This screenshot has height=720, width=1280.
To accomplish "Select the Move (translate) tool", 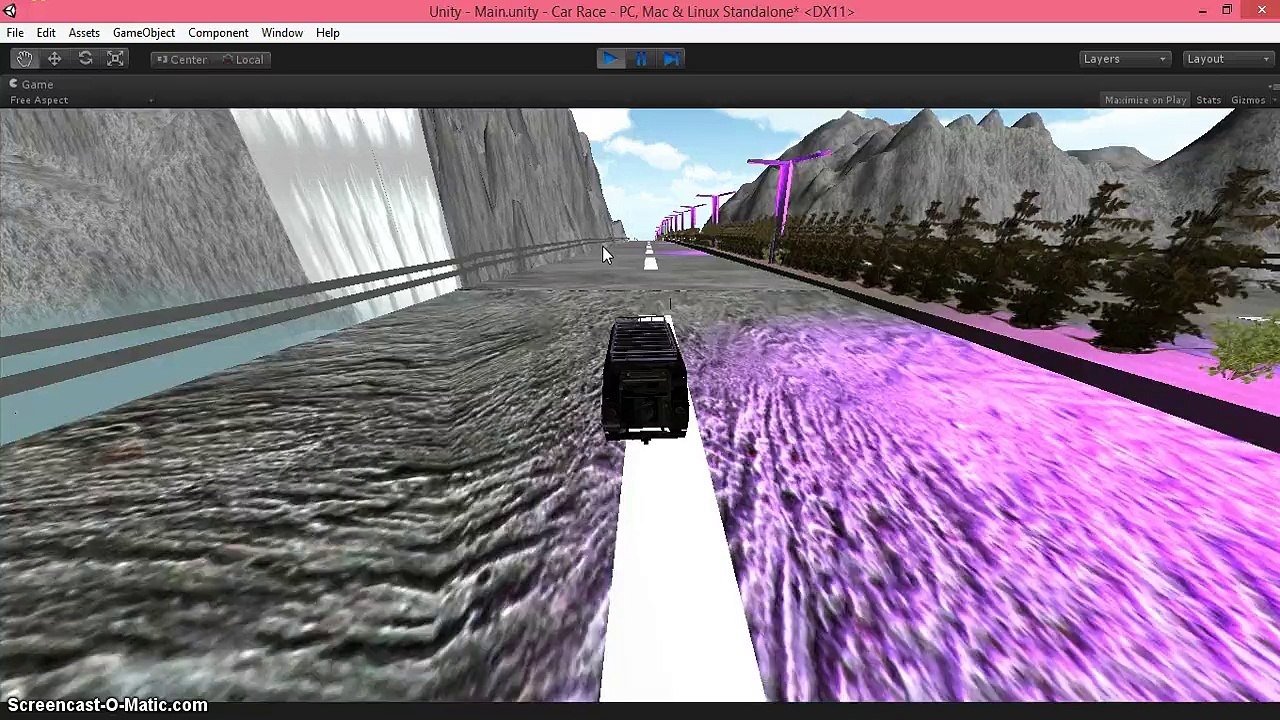I will click(x=55, y=59).
